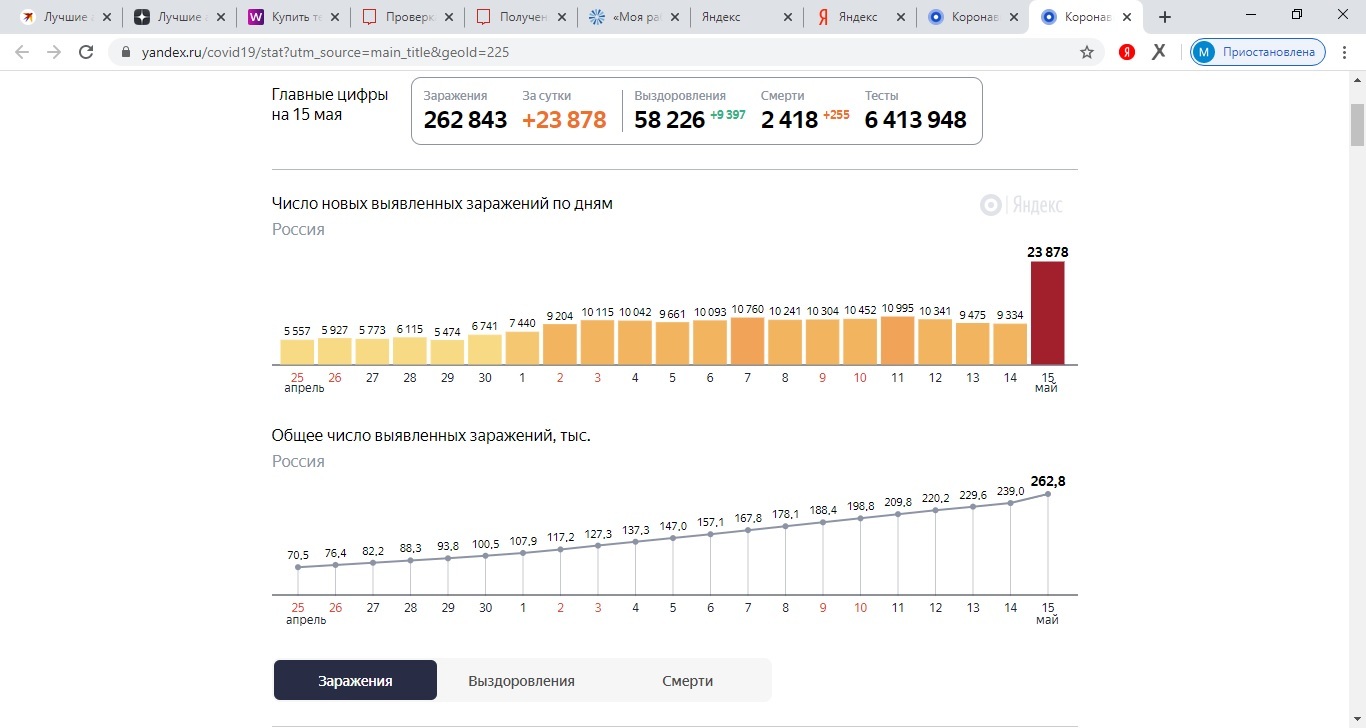Close the "Купить те" tab
Image resolution: width=1366 pixels, height=728 pixels.
[x=335, y=17]
